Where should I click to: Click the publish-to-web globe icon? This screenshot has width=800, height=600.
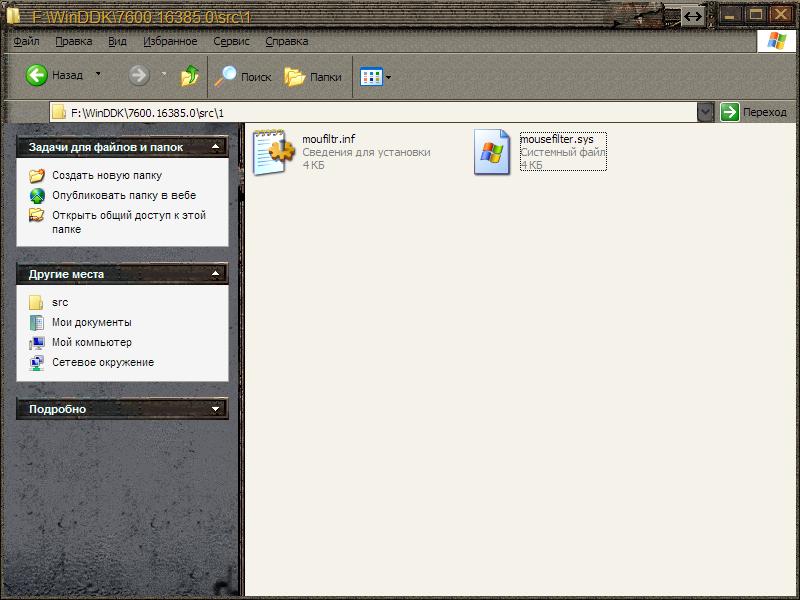pyautogui.click(x=37, y=195)
